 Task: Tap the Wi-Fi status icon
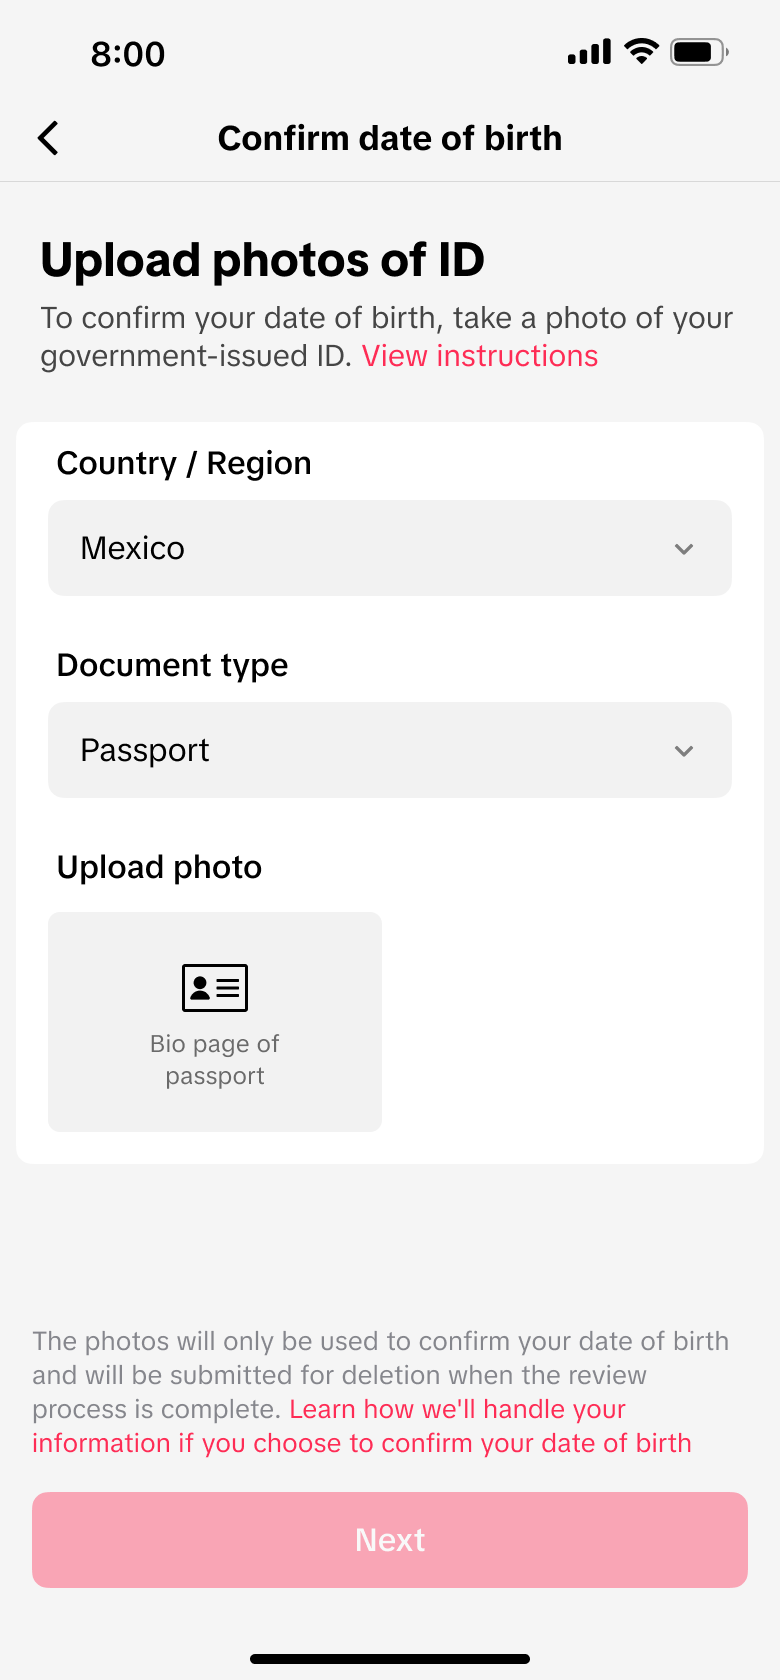coord(641,51)
